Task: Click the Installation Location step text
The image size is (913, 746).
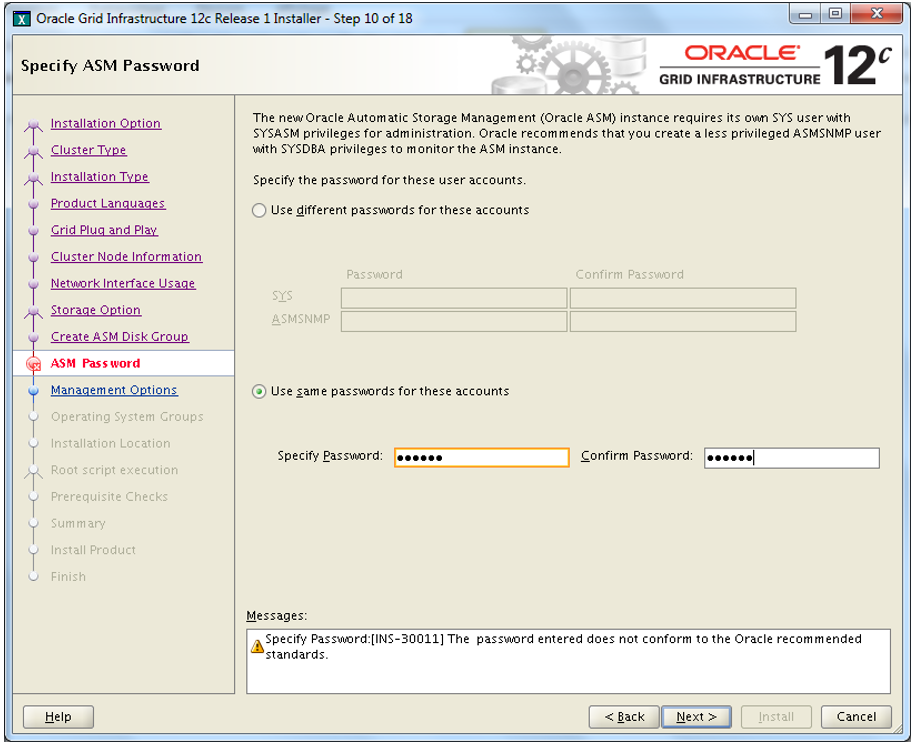Action: pos(111,444)
